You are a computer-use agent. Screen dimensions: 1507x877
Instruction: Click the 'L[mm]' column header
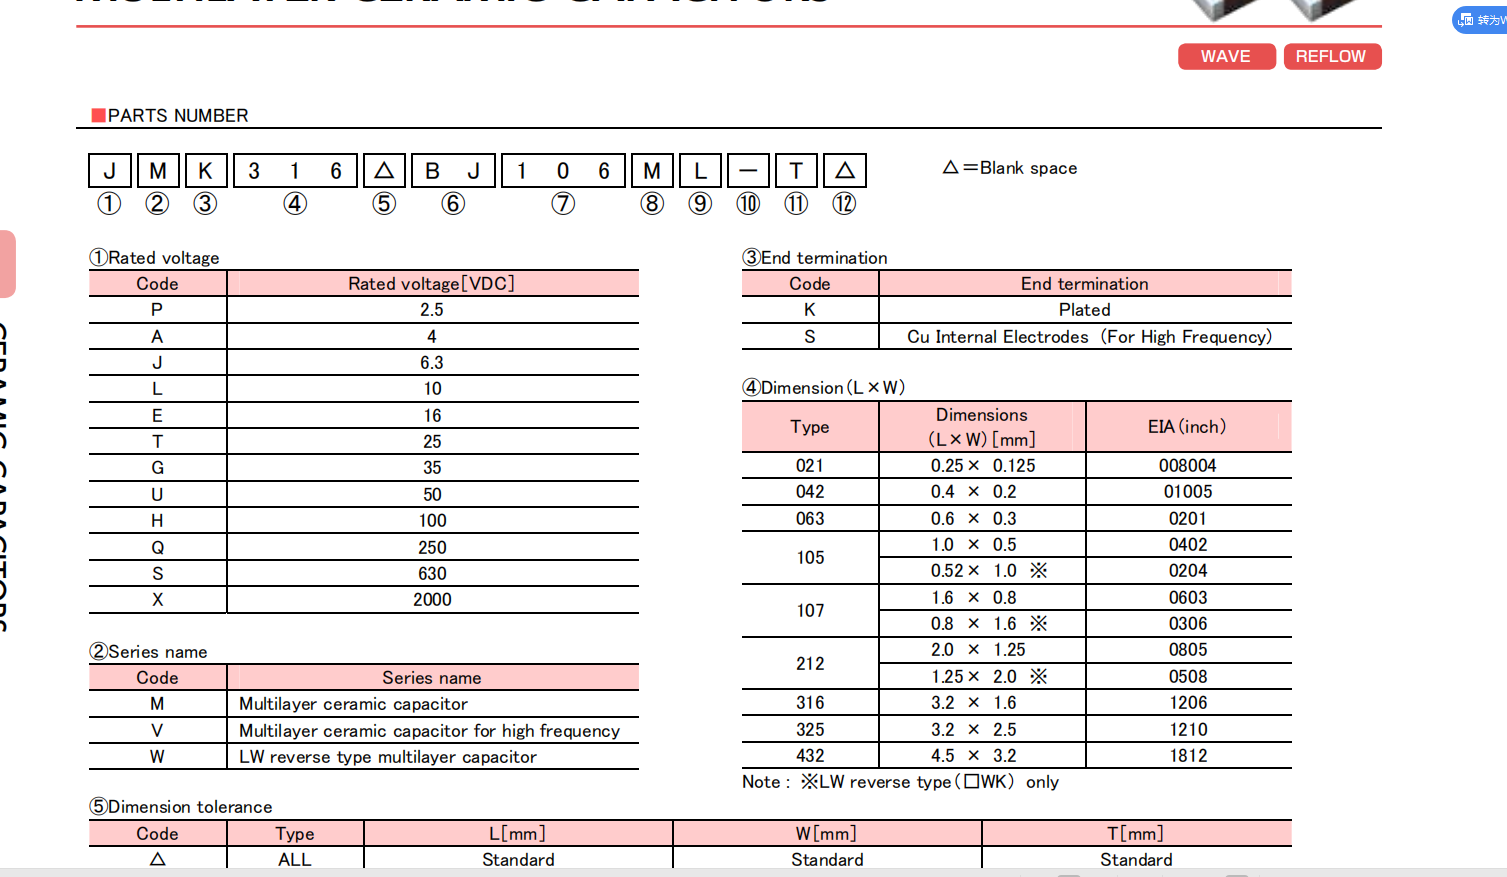(518, 834)
